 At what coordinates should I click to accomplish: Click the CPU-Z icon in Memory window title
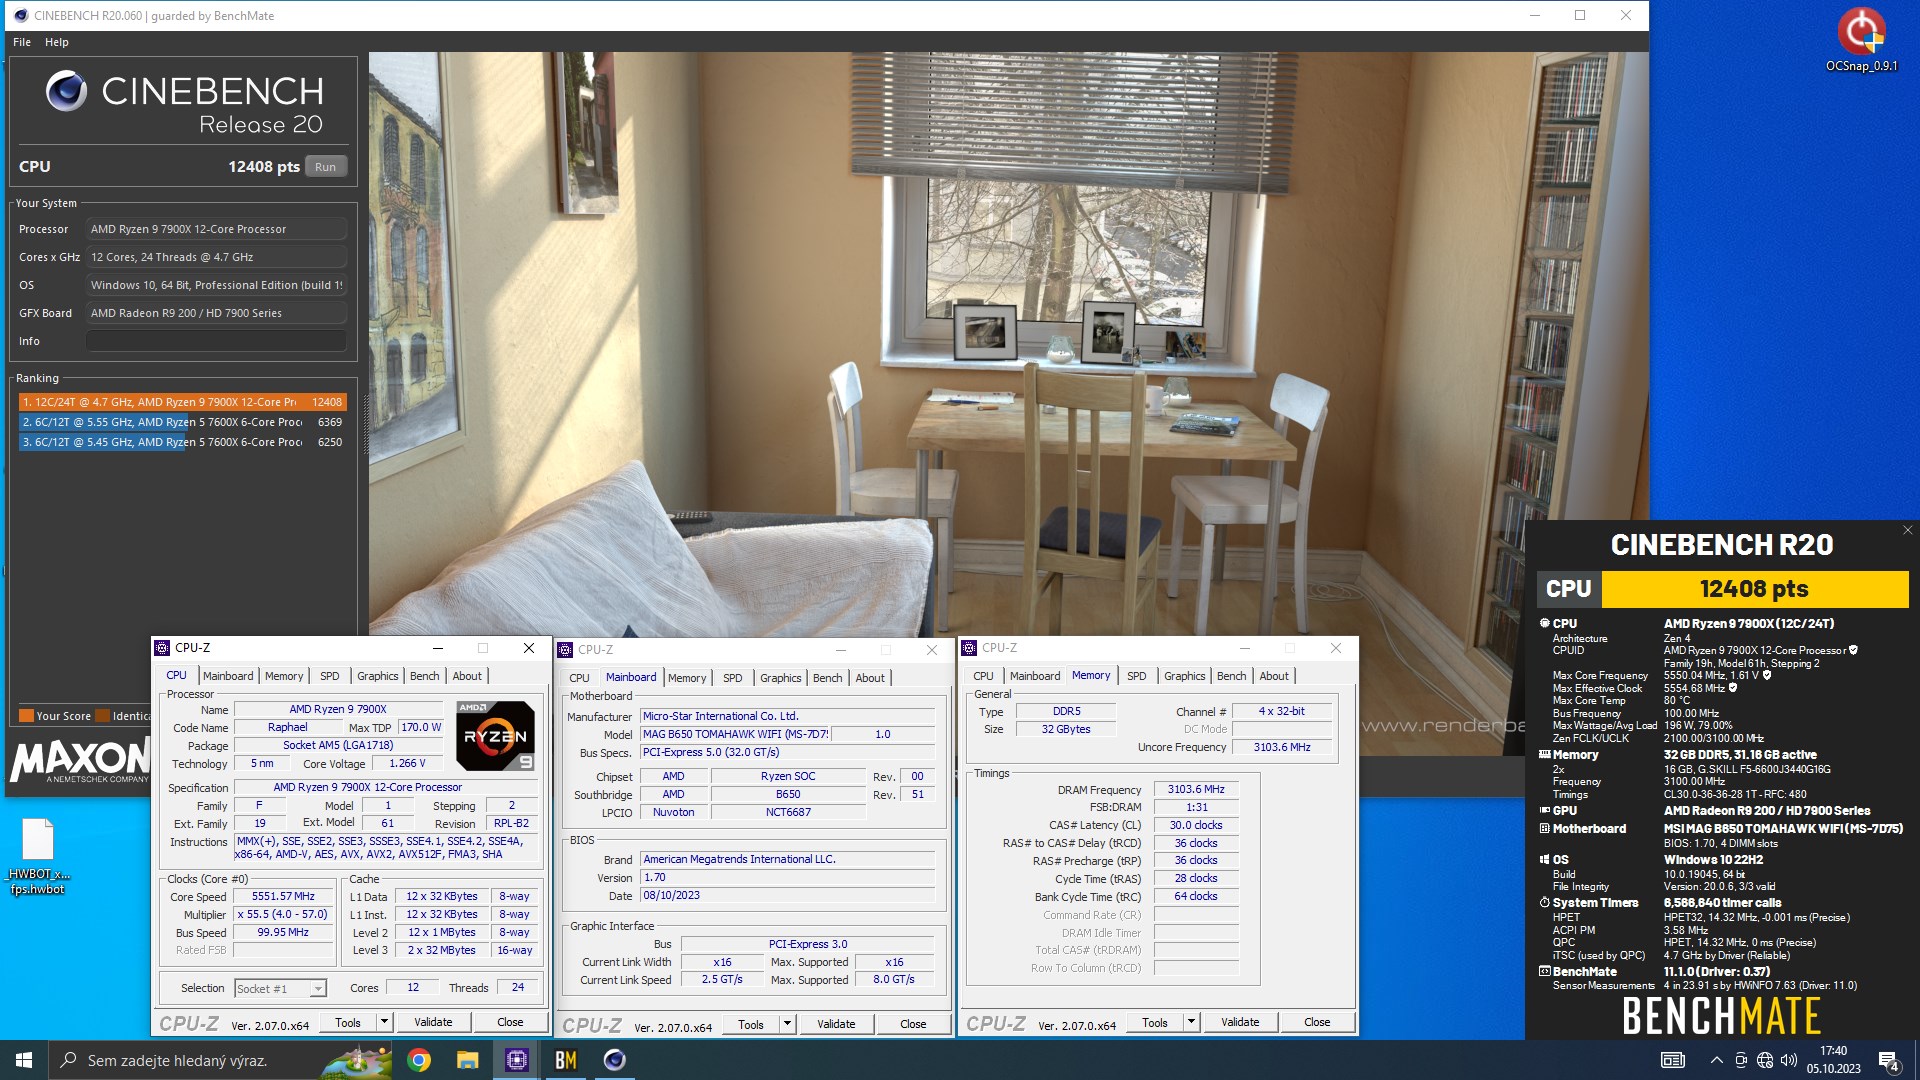tap(969, 648)
